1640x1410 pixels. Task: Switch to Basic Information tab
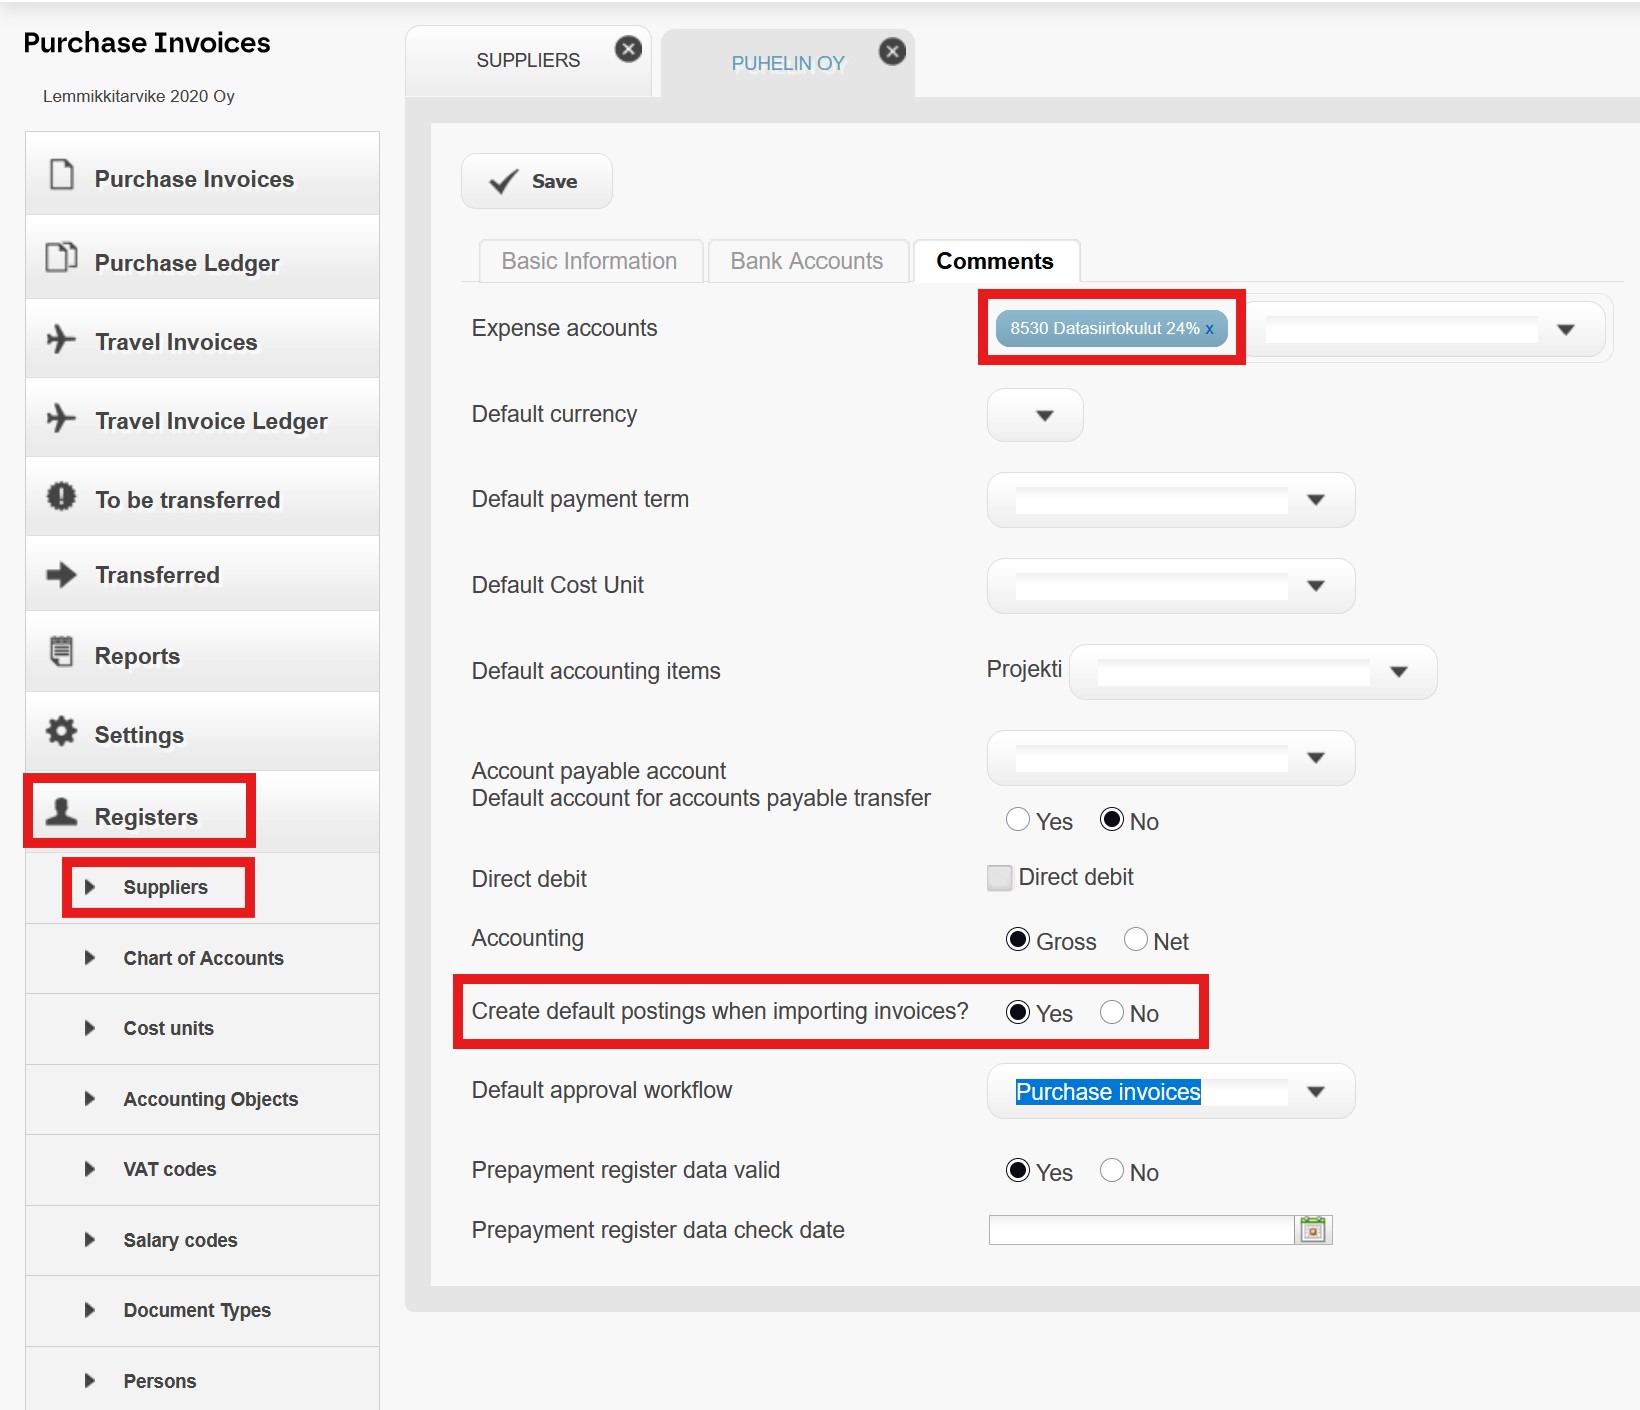coord(590,261)
